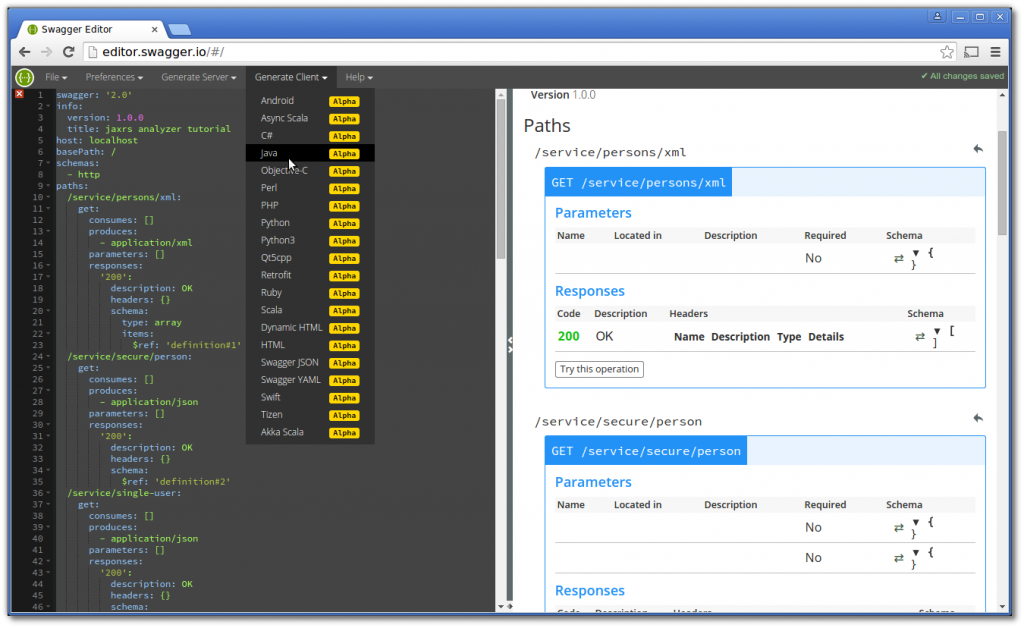Click the Swagger logo icon
The image size is (1024, 628).
coord(23,77)
